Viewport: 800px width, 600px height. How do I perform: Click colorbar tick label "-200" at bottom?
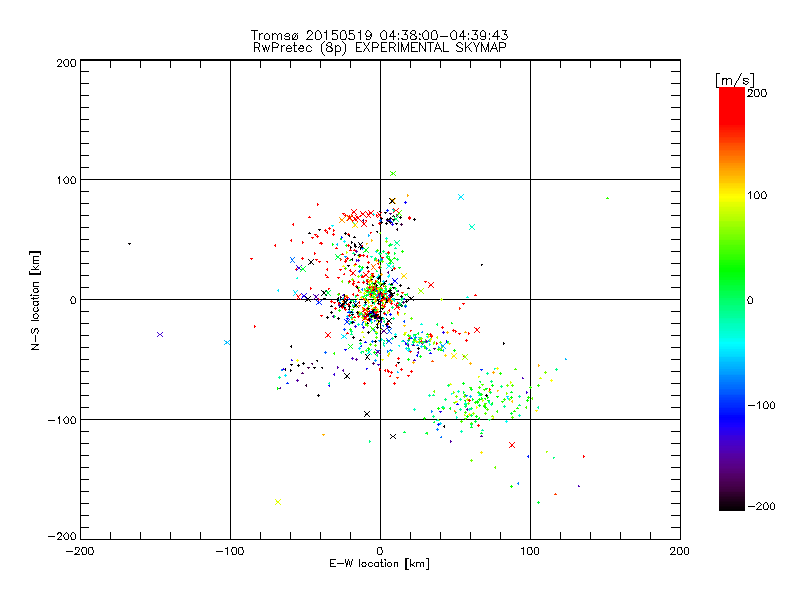(761, 507)
